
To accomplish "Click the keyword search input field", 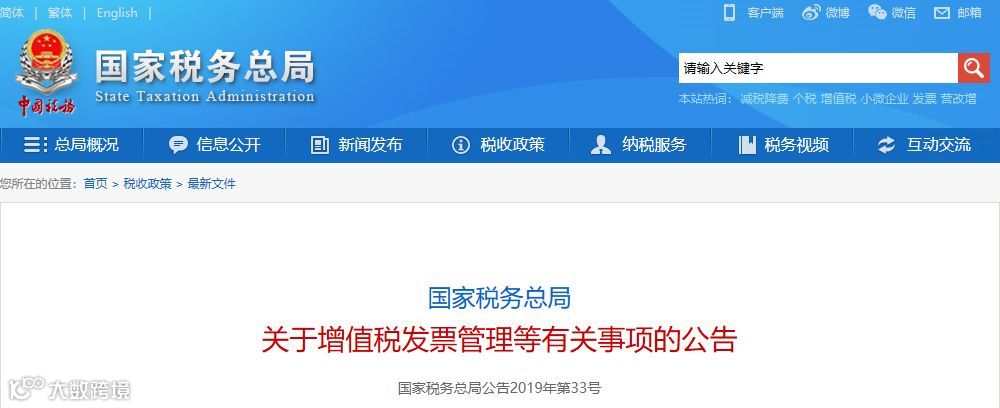I will click(818, 68).
